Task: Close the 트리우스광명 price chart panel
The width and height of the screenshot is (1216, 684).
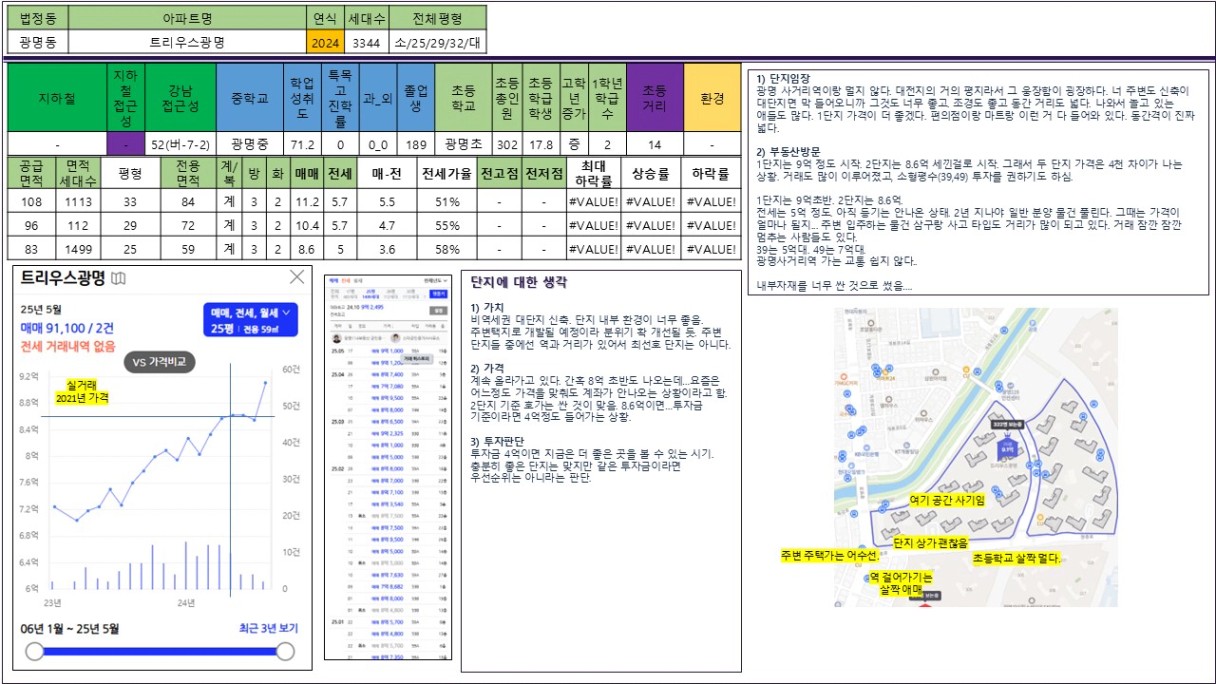Action: pos(297,277)
